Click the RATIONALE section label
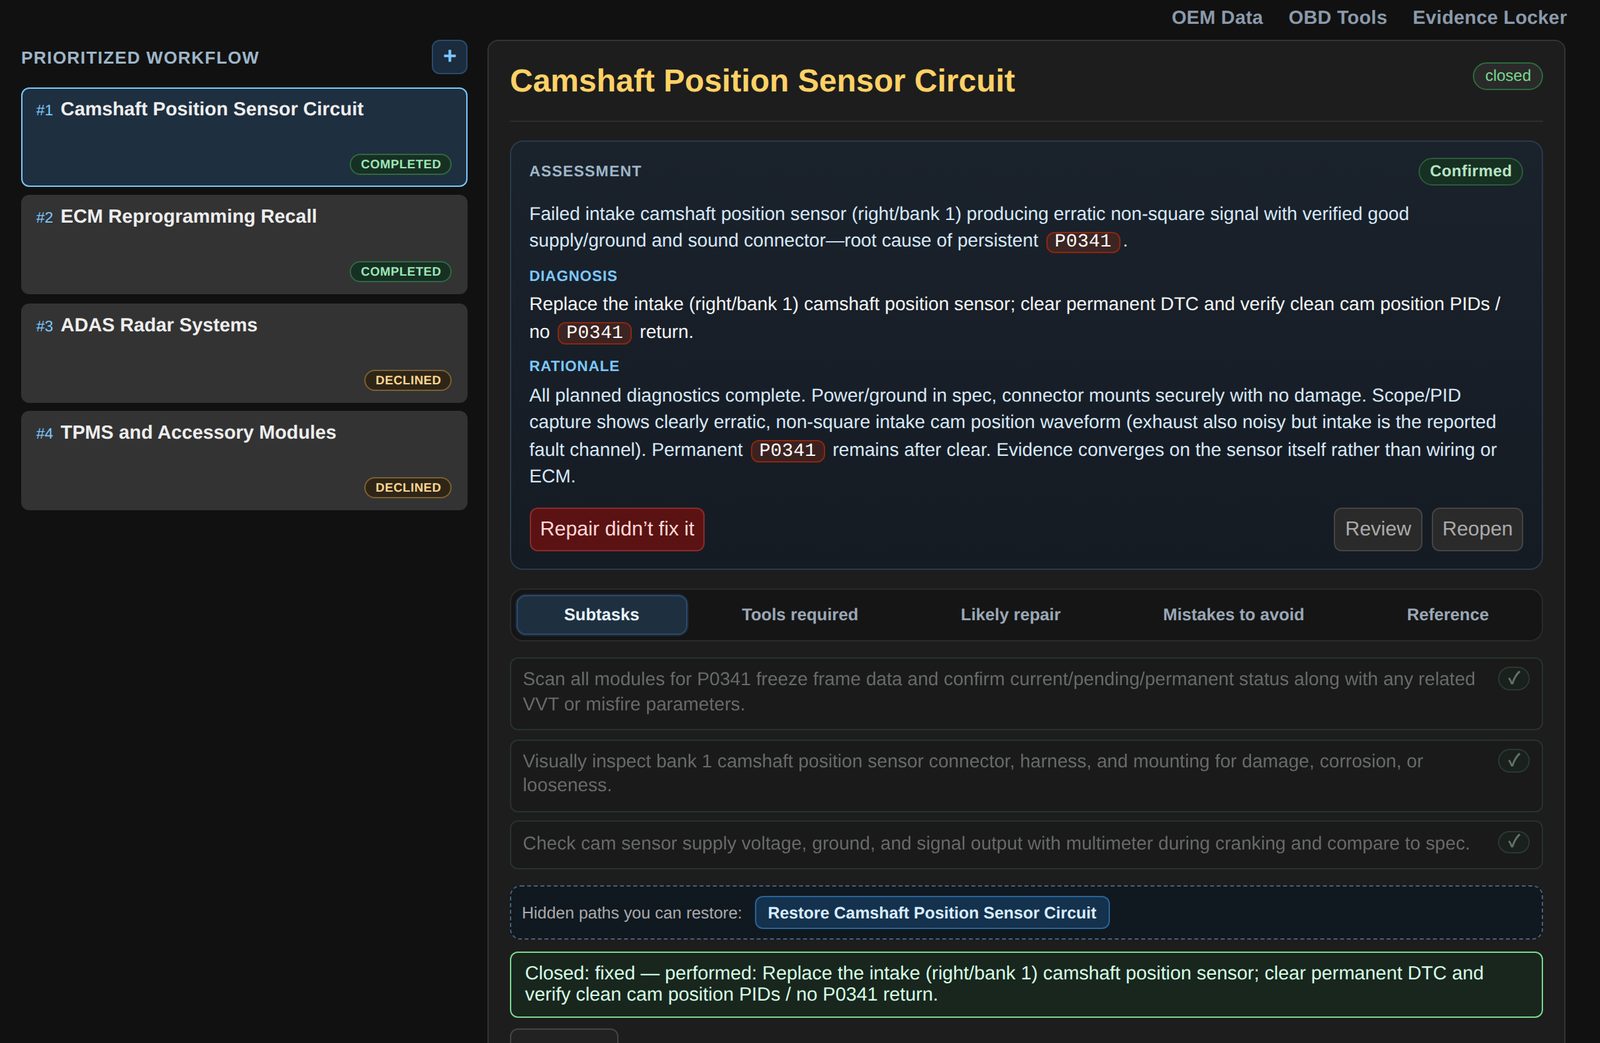Screen dimensions: 1600x1043 (x=574, y=366)
